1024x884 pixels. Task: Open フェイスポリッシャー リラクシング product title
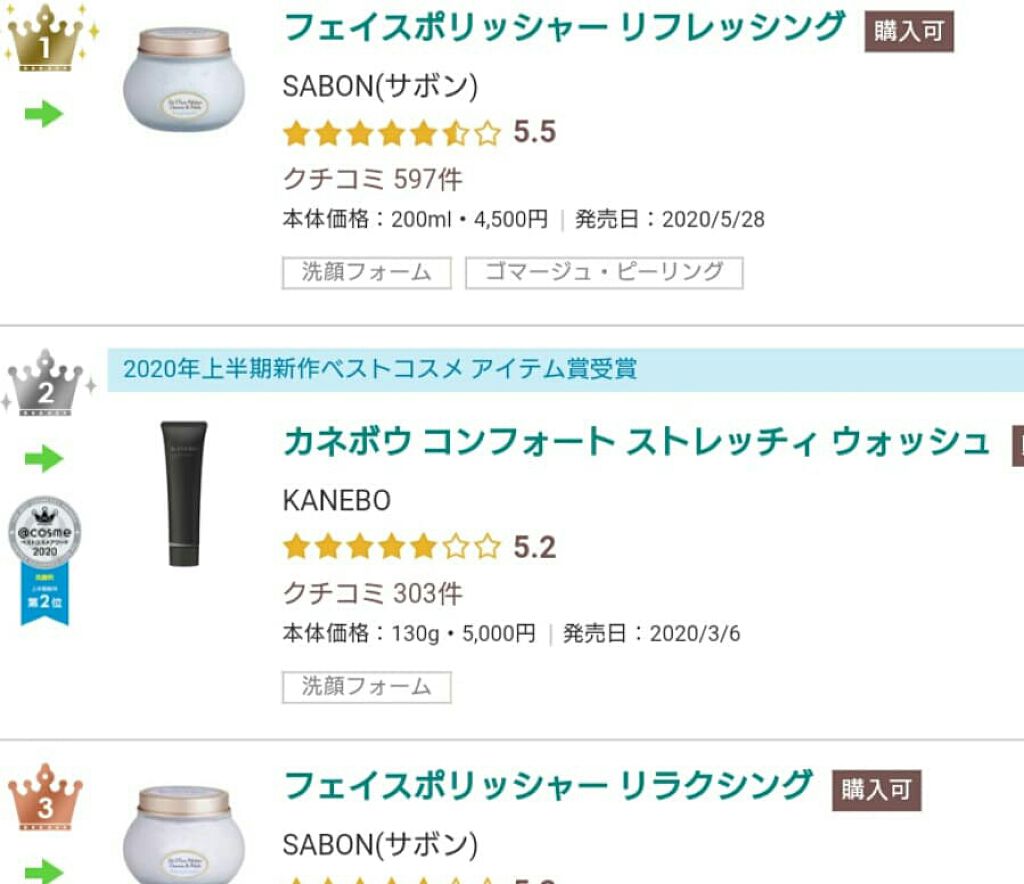tap(548, 786)
